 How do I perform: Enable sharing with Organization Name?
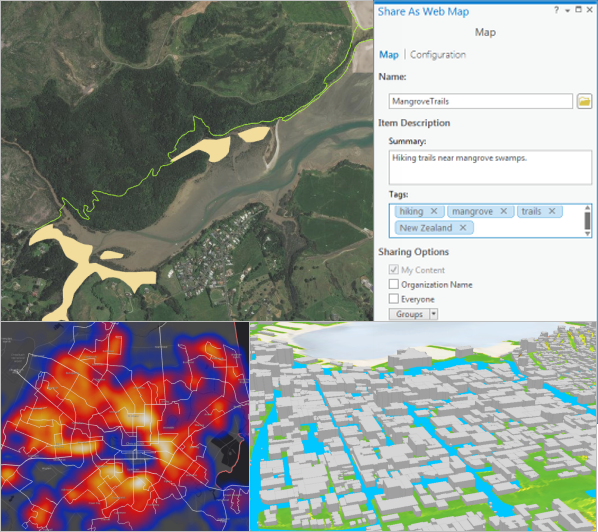click(x=394, y=284)
